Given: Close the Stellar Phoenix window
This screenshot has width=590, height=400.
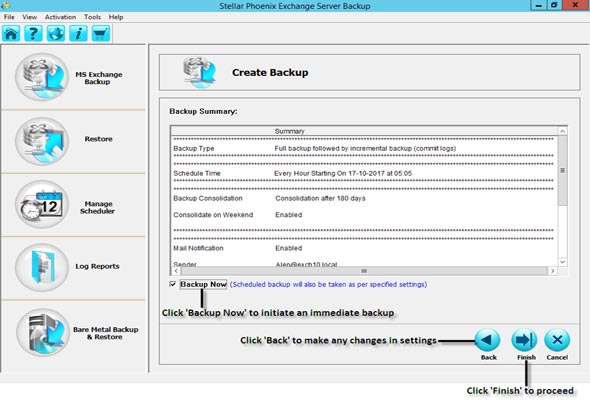Looking at the screenshot, I should pyautogui.click(x=575, y=5).
